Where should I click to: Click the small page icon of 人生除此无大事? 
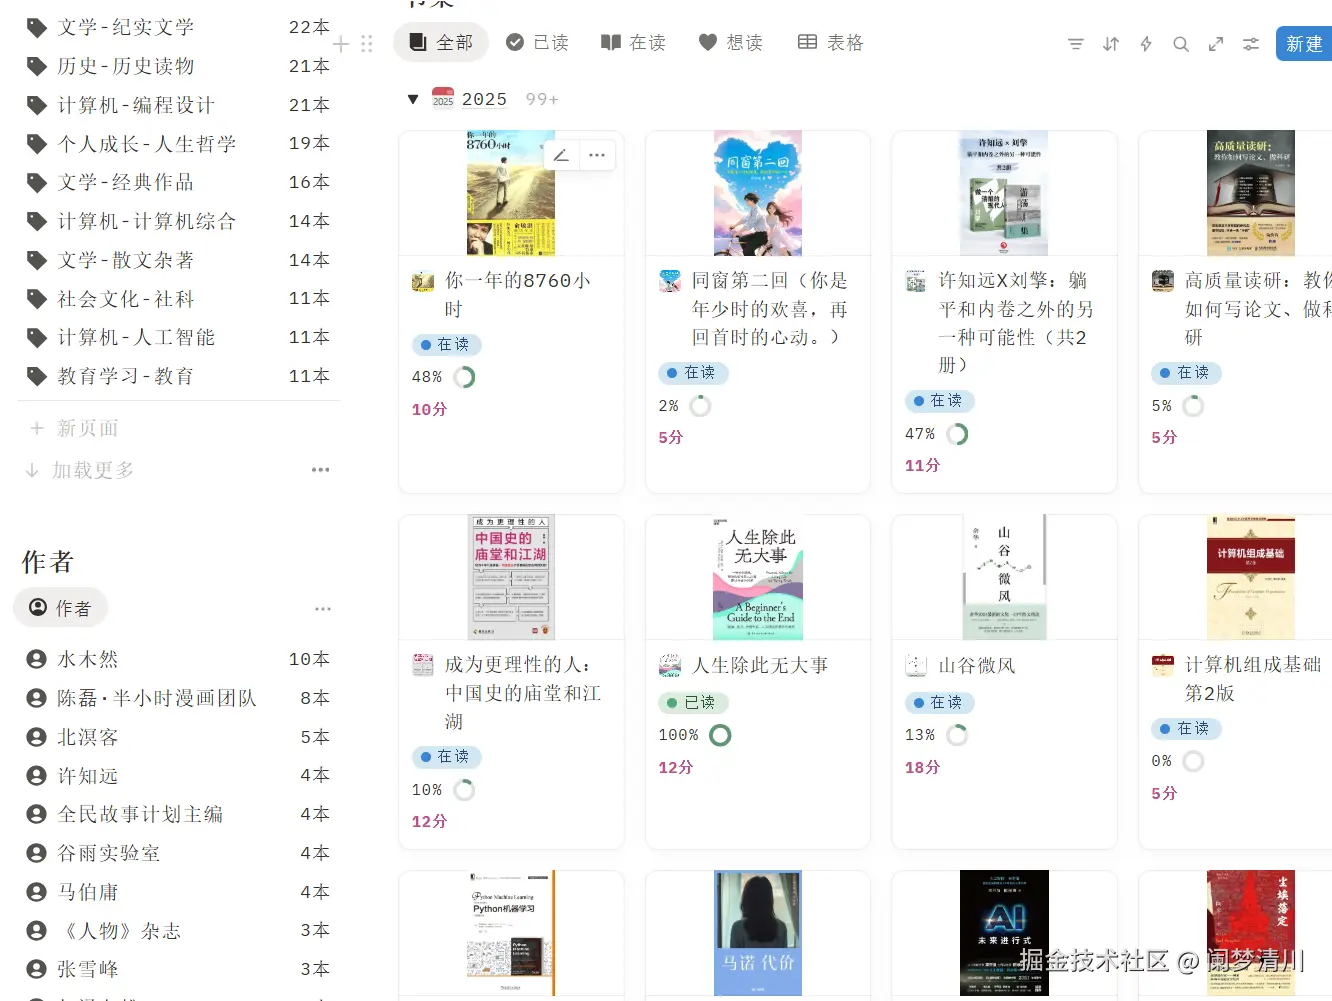(670, 665)
